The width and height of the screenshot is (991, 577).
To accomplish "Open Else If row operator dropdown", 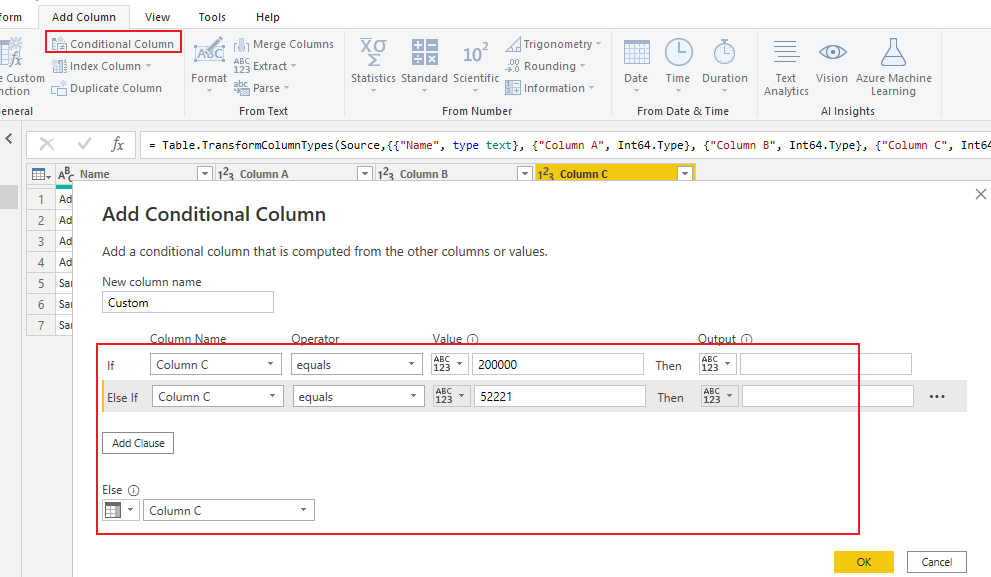I will click(358, 397).
